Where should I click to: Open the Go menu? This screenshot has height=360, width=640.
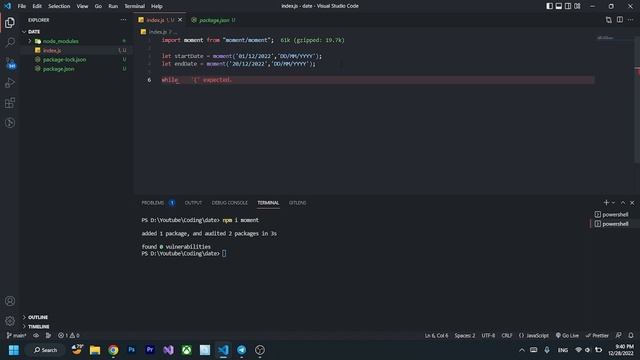pyautogui.click(x=98, y=6)
